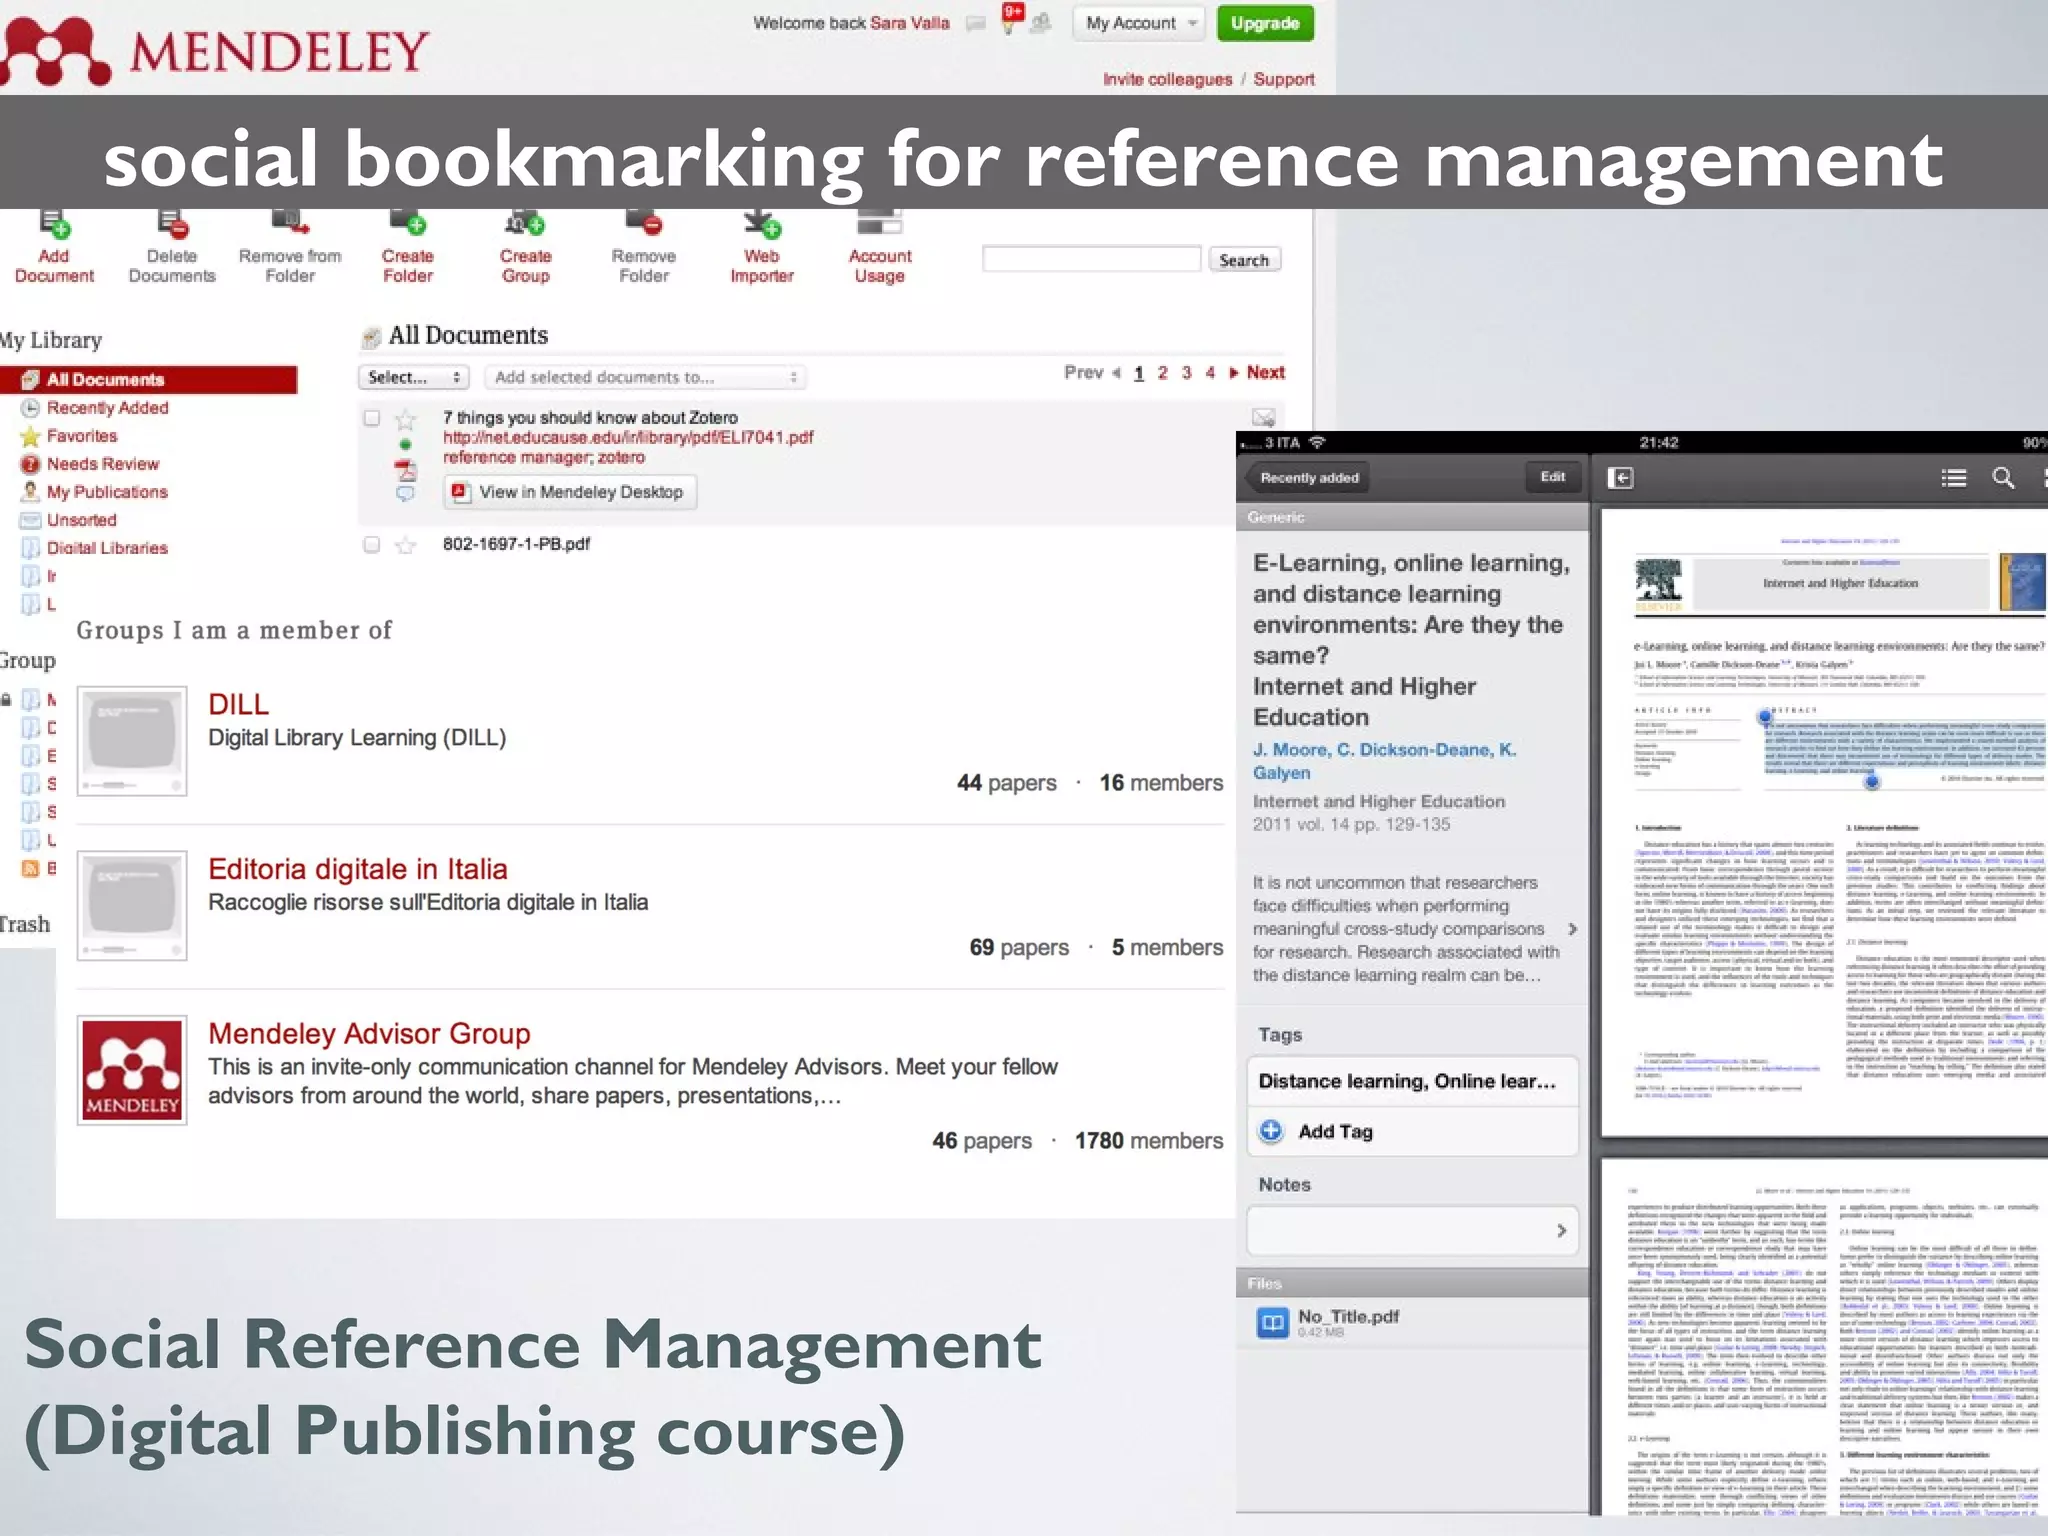Tap the Add Tag plus icon
Screen dimensions: 2048x1536
pyautogui.click(x=1271, y=1131)
